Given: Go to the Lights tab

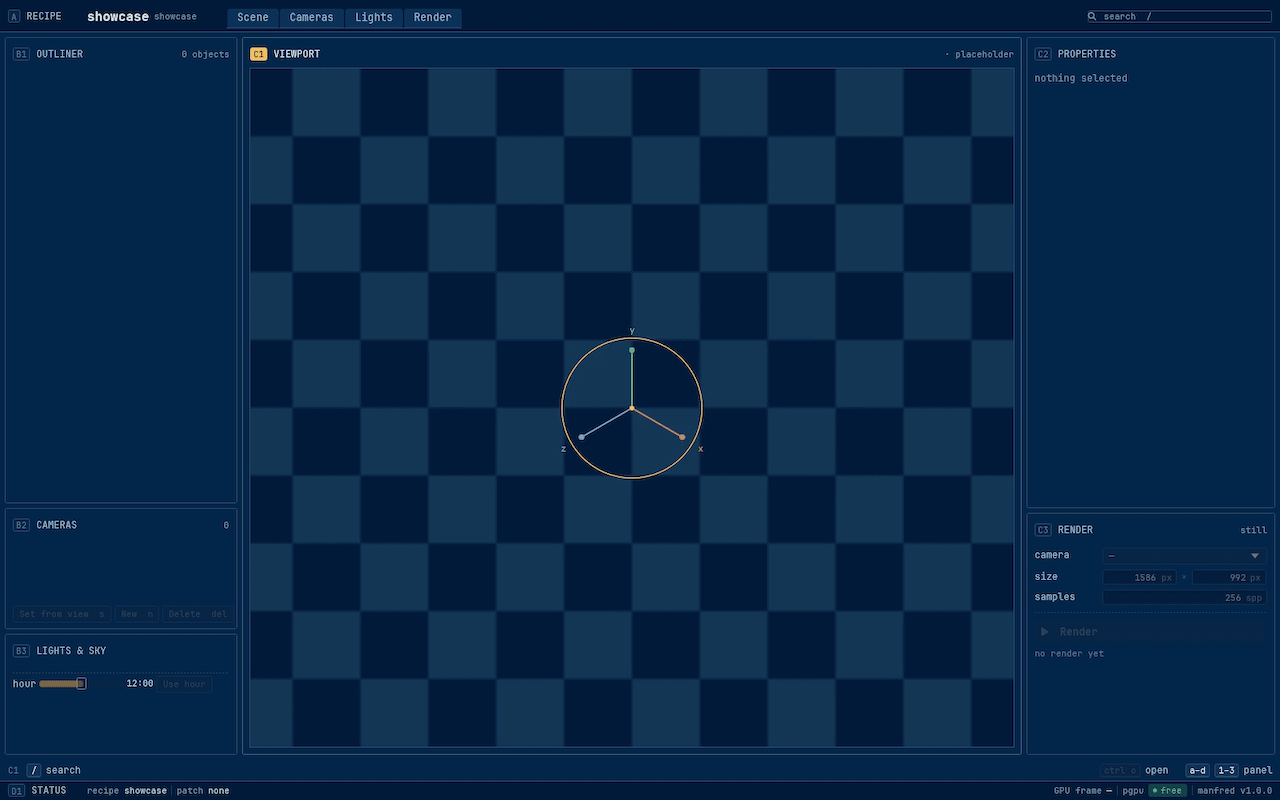Looking at the screenshot, I should pos(374,17).
